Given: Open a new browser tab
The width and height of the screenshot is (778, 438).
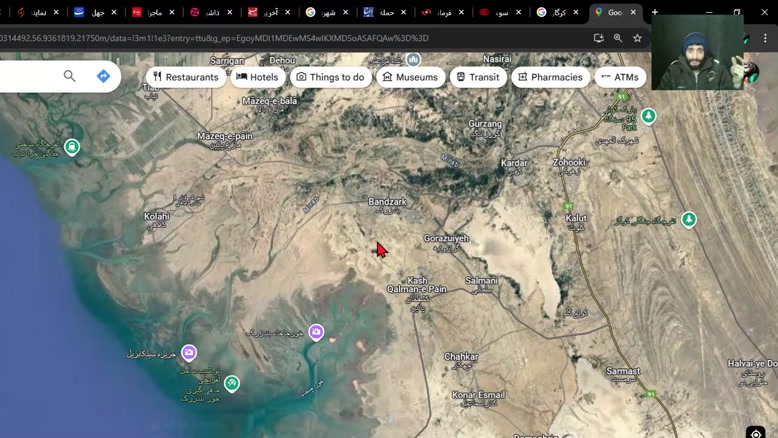Looking at the screenshot, I should pyautogui.click(x=655, y=12).
